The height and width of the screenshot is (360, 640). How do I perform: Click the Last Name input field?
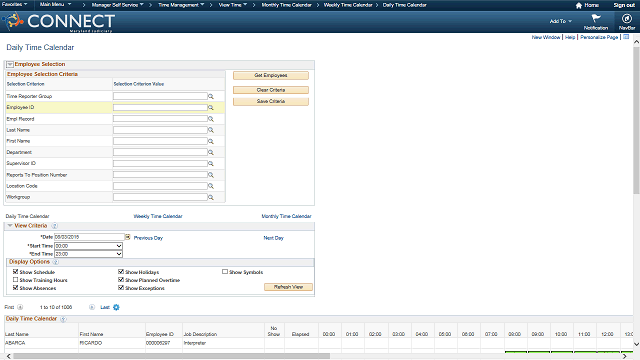(160, 130)
